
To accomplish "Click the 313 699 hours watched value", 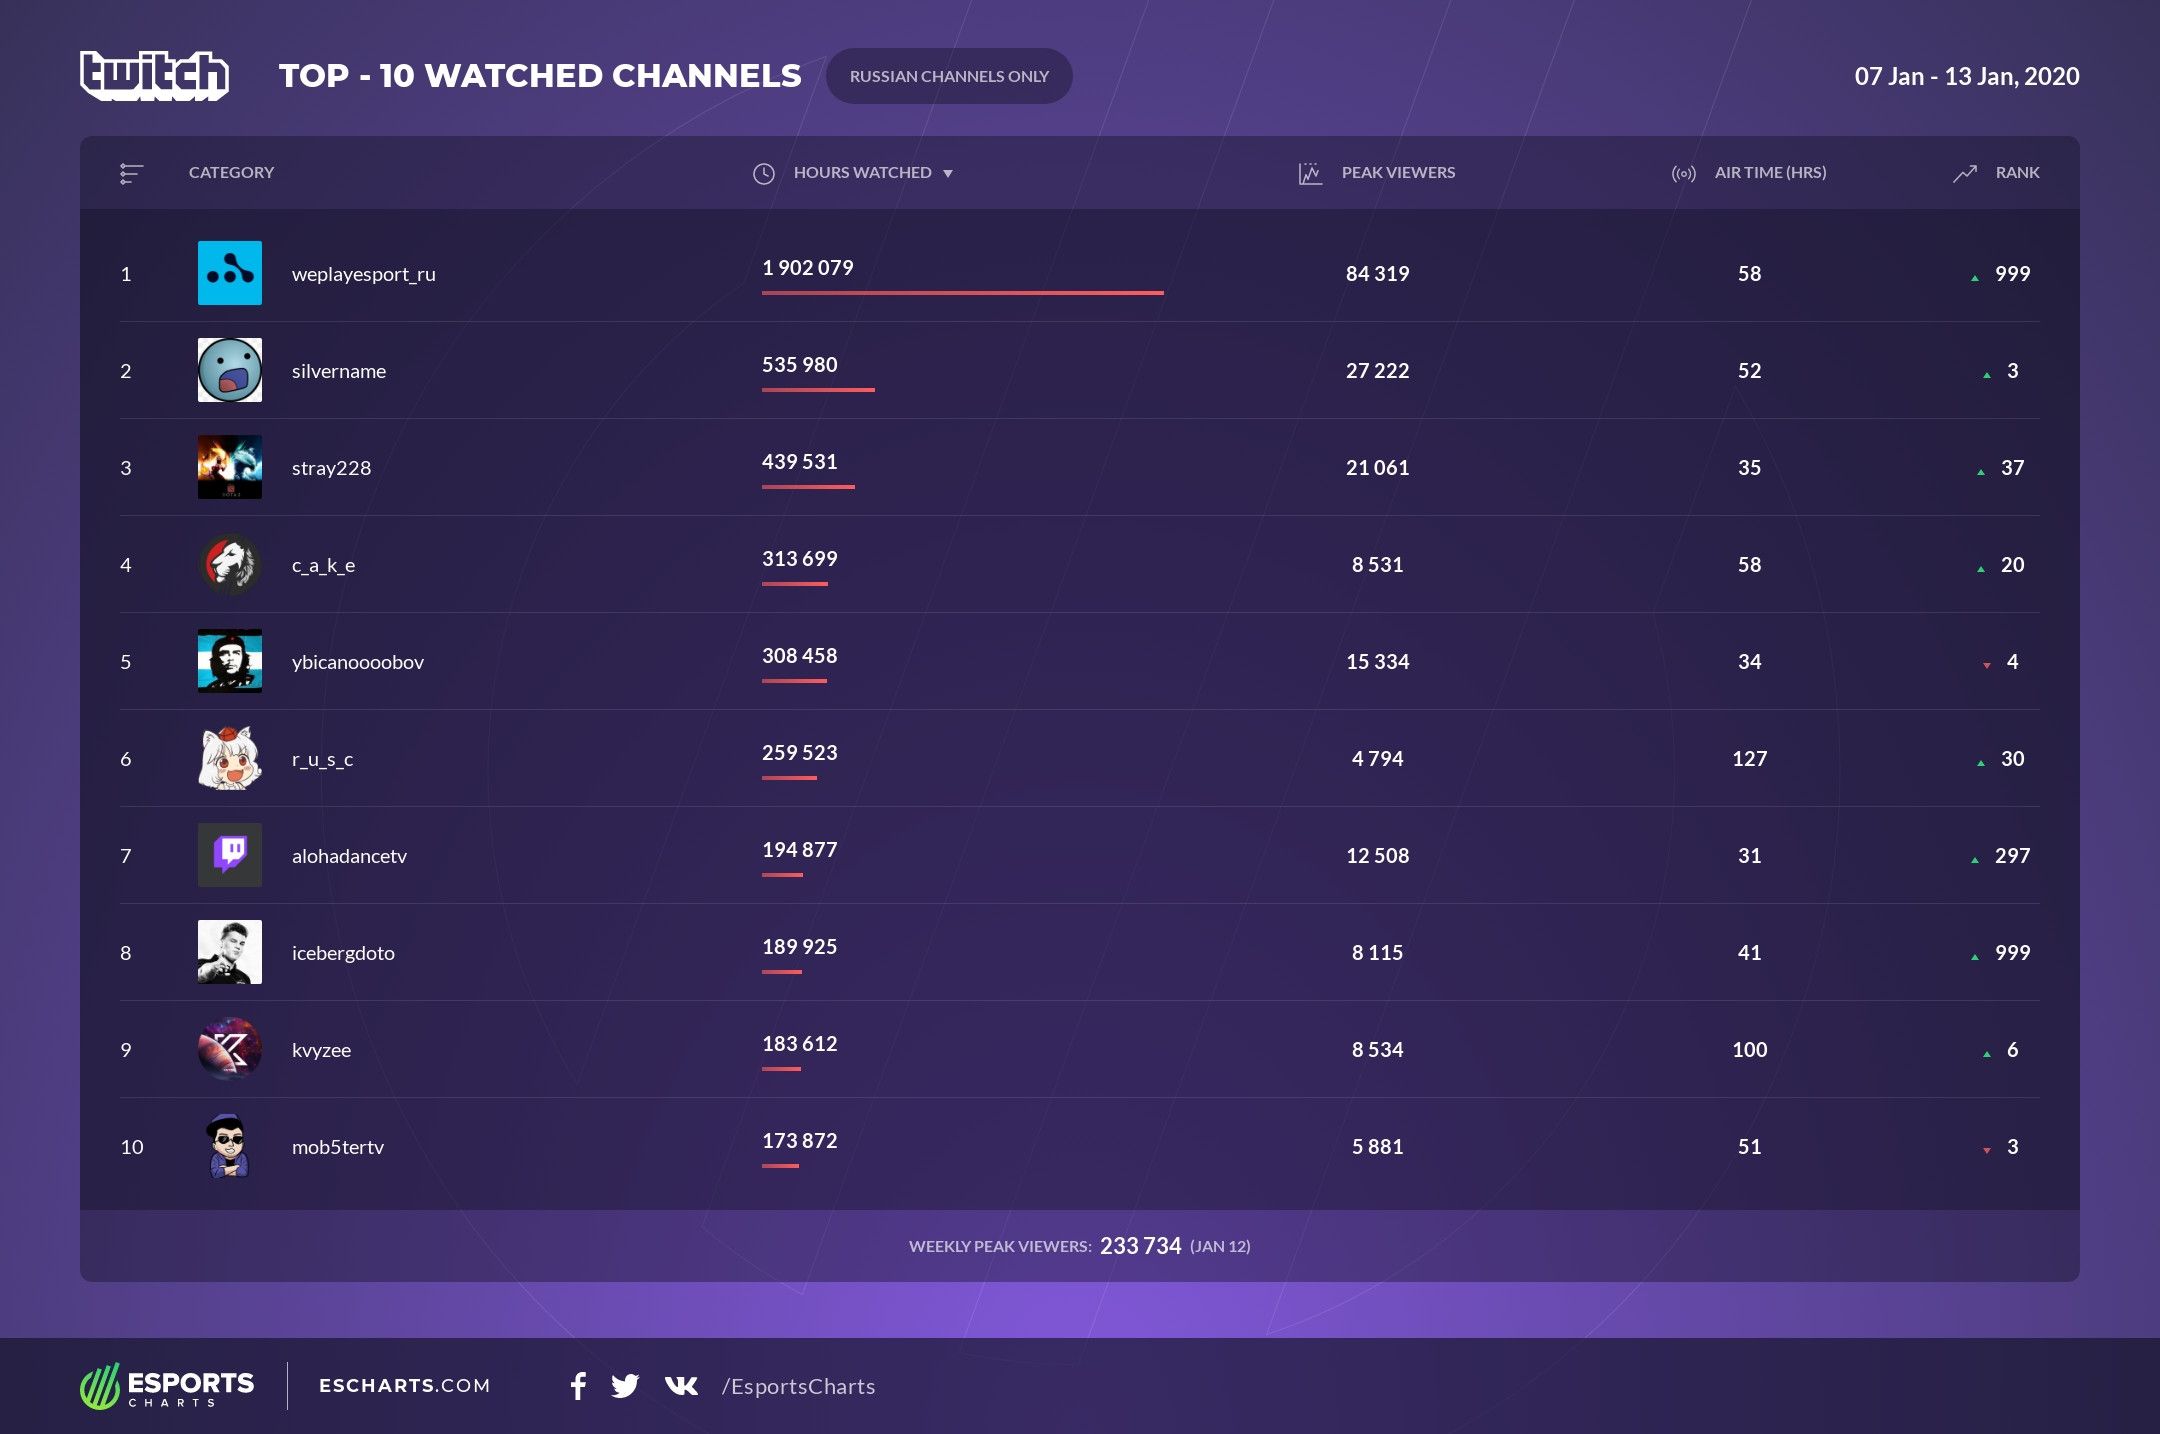I will (800, 559).
